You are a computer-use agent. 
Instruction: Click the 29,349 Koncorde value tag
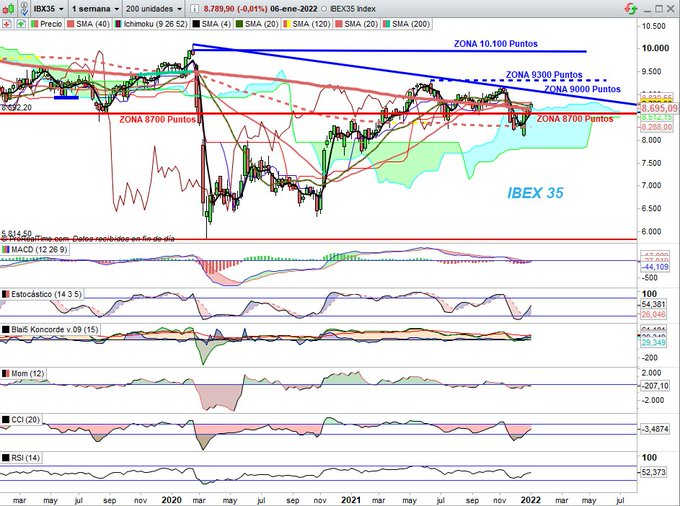[654, 343]
